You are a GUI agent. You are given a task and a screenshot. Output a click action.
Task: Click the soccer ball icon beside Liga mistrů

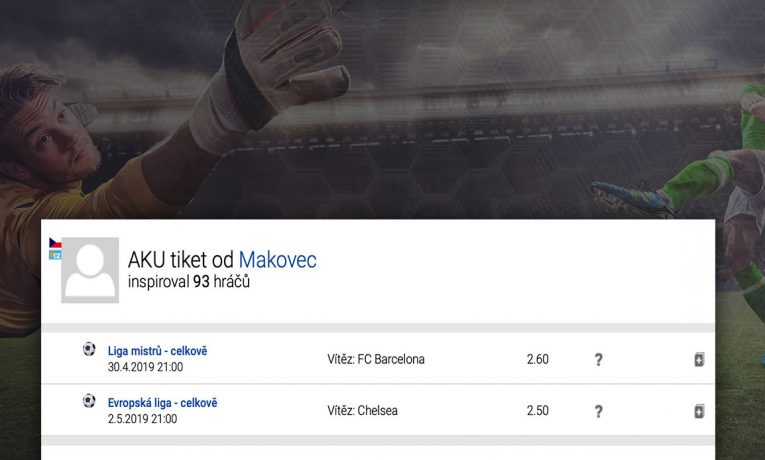coord(89,350)
